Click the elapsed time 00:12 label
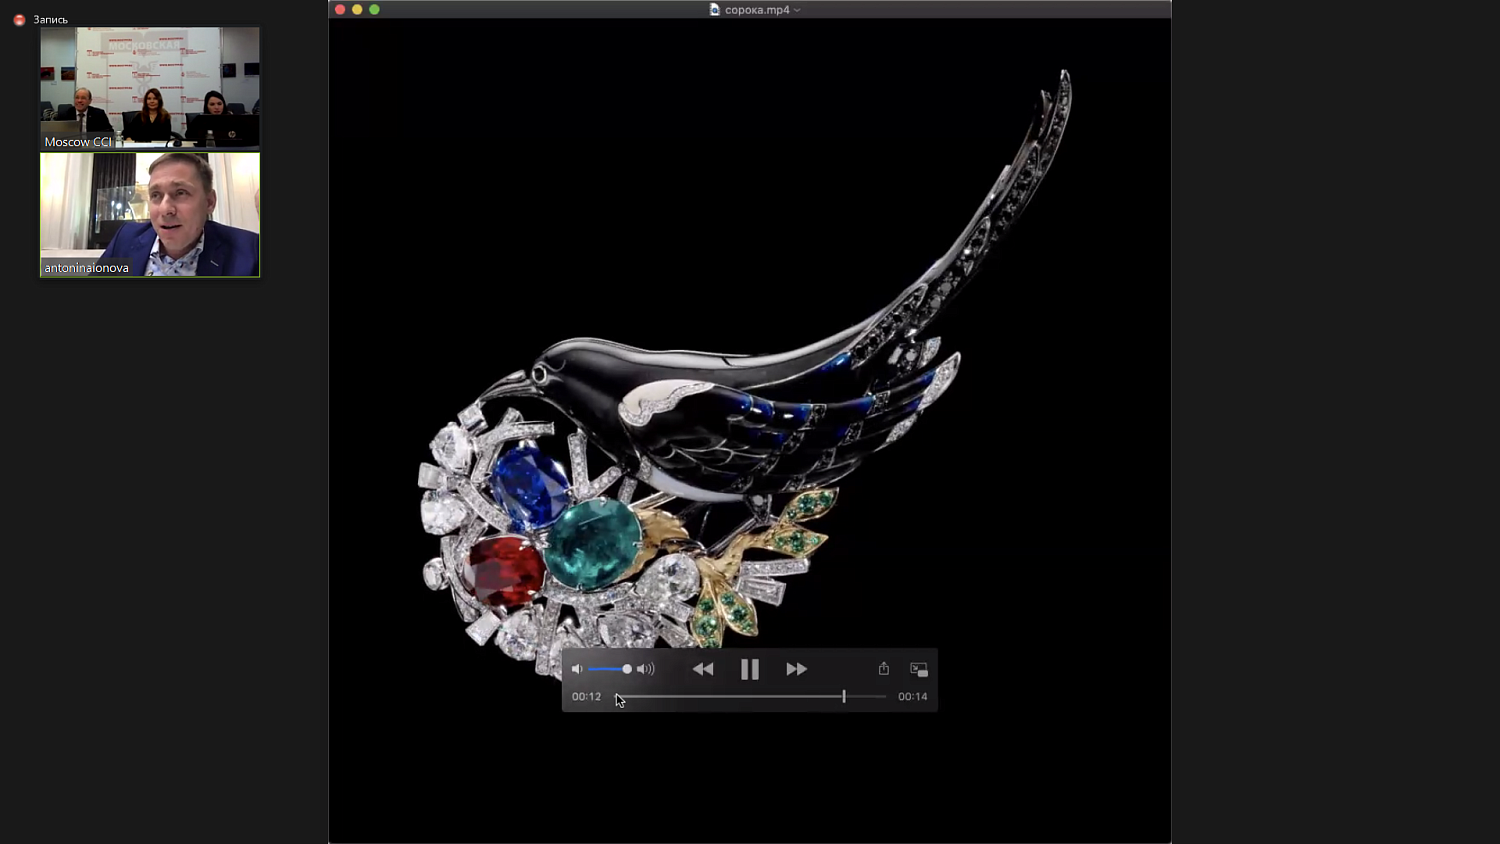Screen dimensions: 1500x844 coord(586,697)
